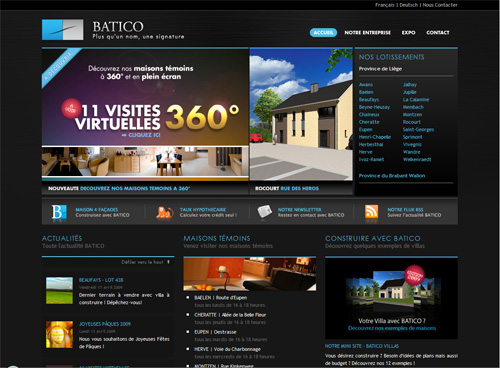500x368 pixels.
Task: Click the Défiler vers le haut arrow
Action: click(x=168, y=262)
